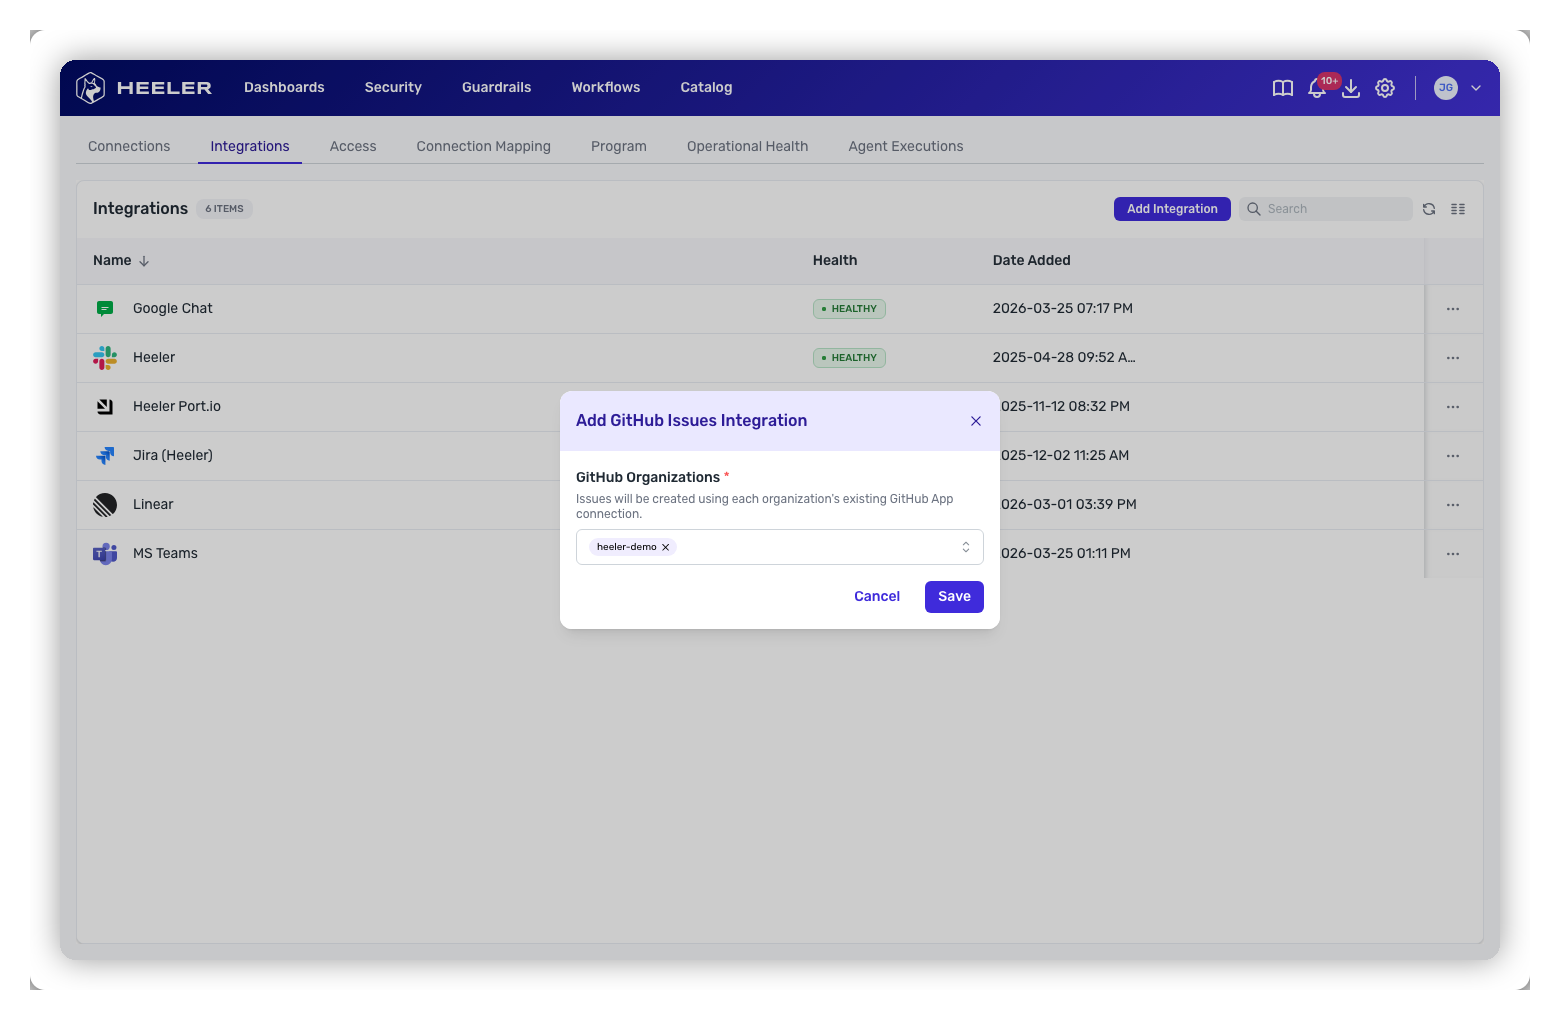Click the Save button
Viewport: 1560px width, 1020px height.
coord(954,597)
